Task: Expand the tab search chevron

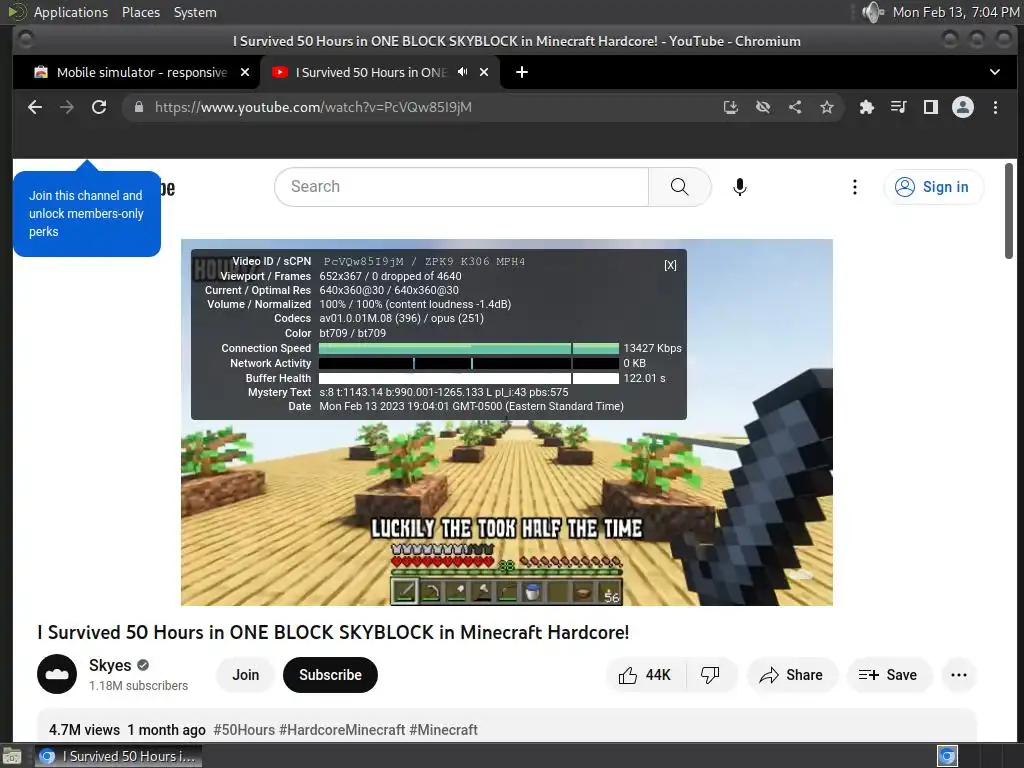Action: pos(995,72)
